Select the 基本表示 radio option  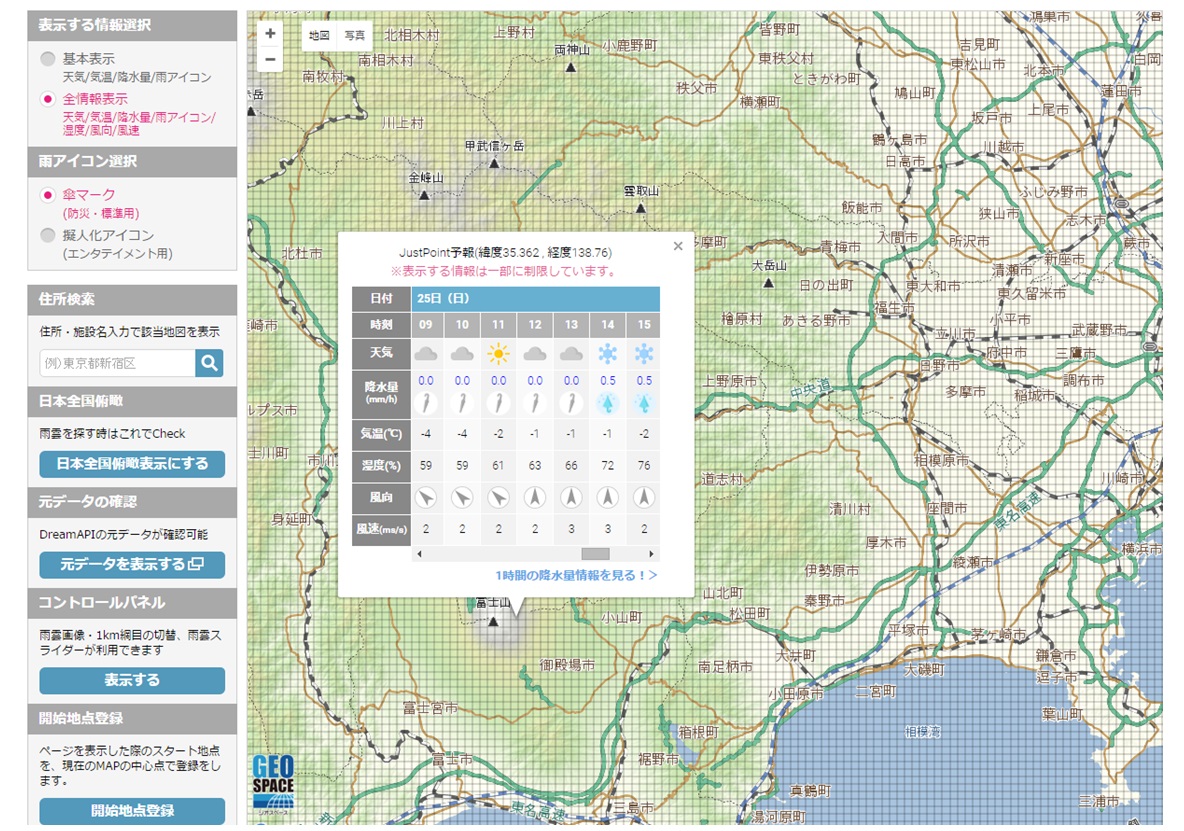[x=48, y=59]
